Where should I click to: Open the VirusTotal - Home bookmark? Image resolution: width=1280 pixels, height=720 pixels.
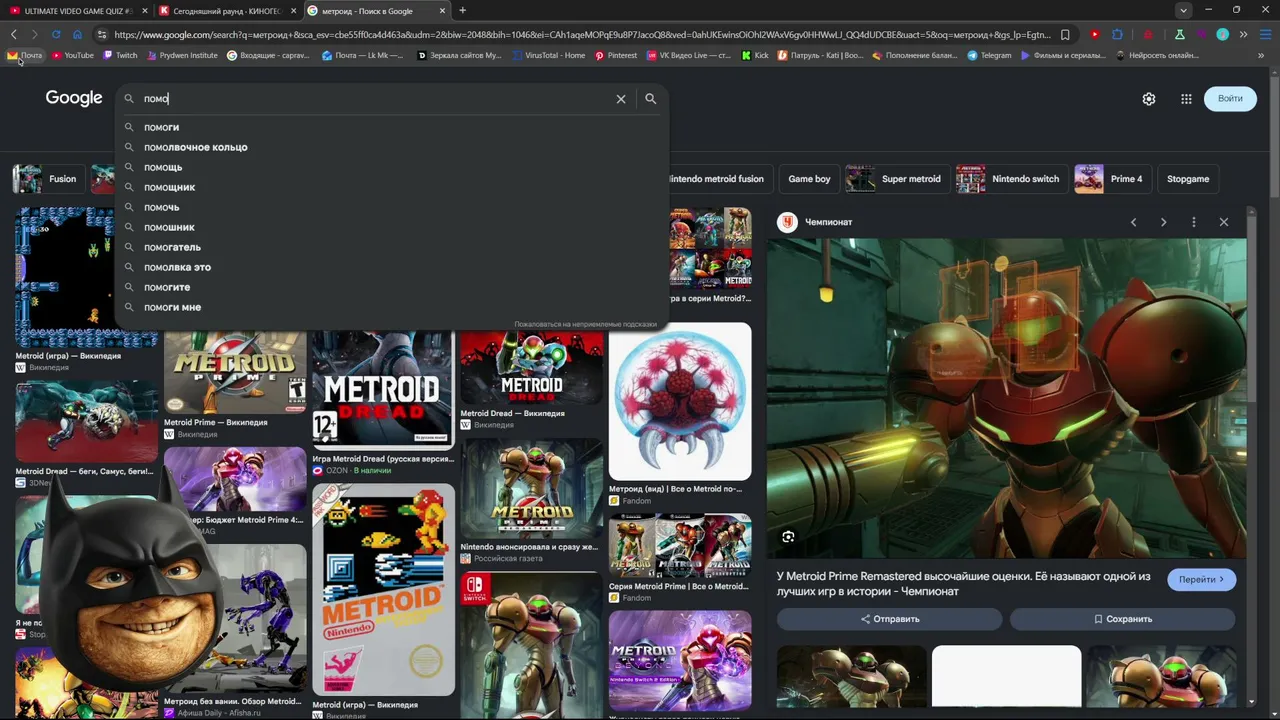coord(549,56)
